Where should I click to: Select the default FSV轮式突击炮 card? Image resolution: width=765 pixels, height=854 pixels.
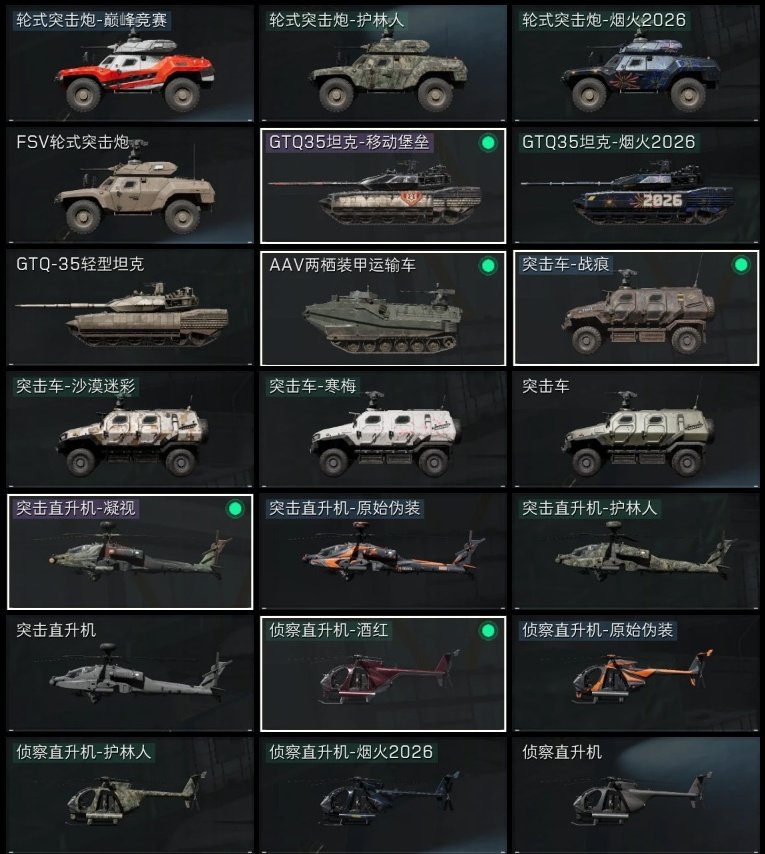130,185
